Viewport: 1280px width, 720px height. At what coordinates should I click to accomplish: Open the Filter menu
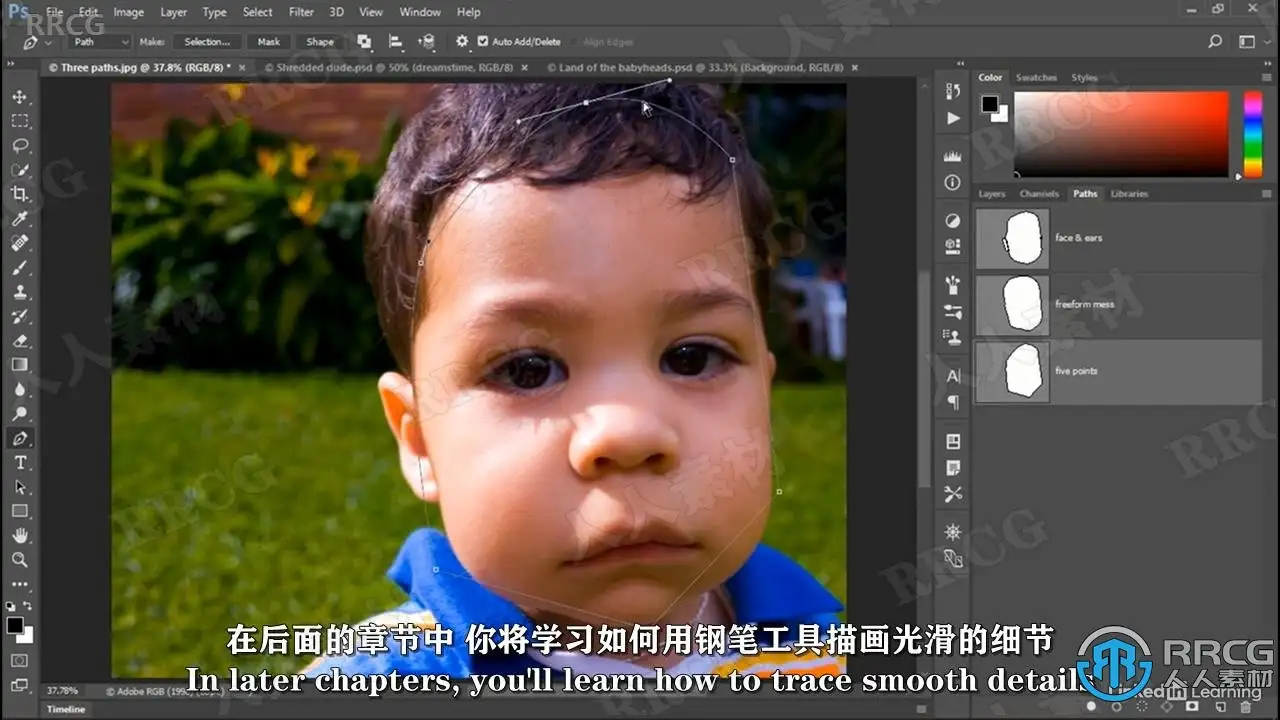click(x=301, y=12)
